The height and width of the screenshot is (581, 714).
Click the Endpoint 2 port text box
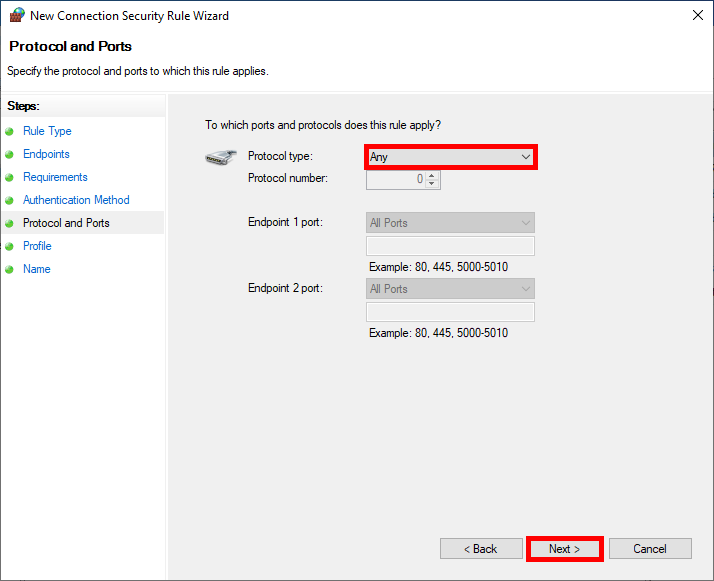pos(450,312)
